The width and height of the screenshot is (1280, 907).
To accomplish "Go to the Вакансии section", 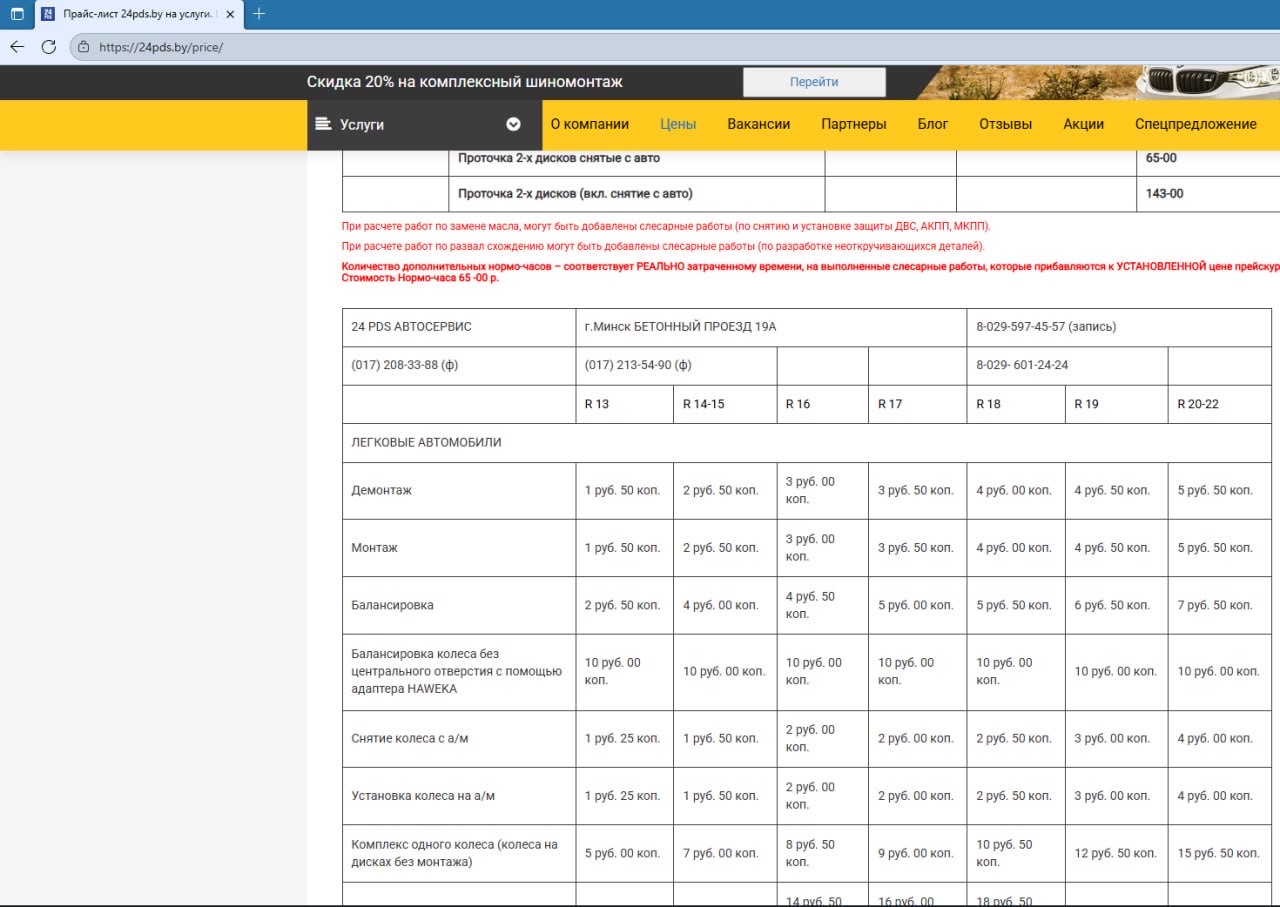I will tap(758, 124).
